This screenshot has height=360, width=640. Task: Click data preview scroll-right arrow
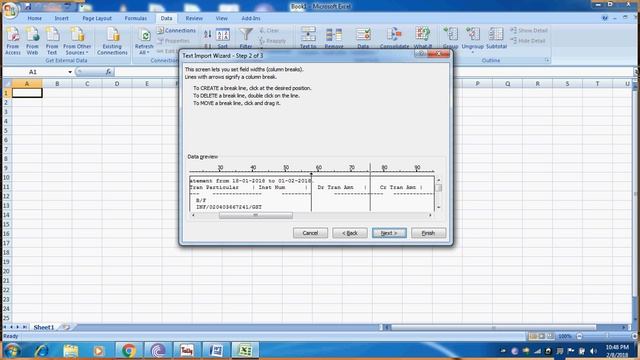click(x=430, y=215)
